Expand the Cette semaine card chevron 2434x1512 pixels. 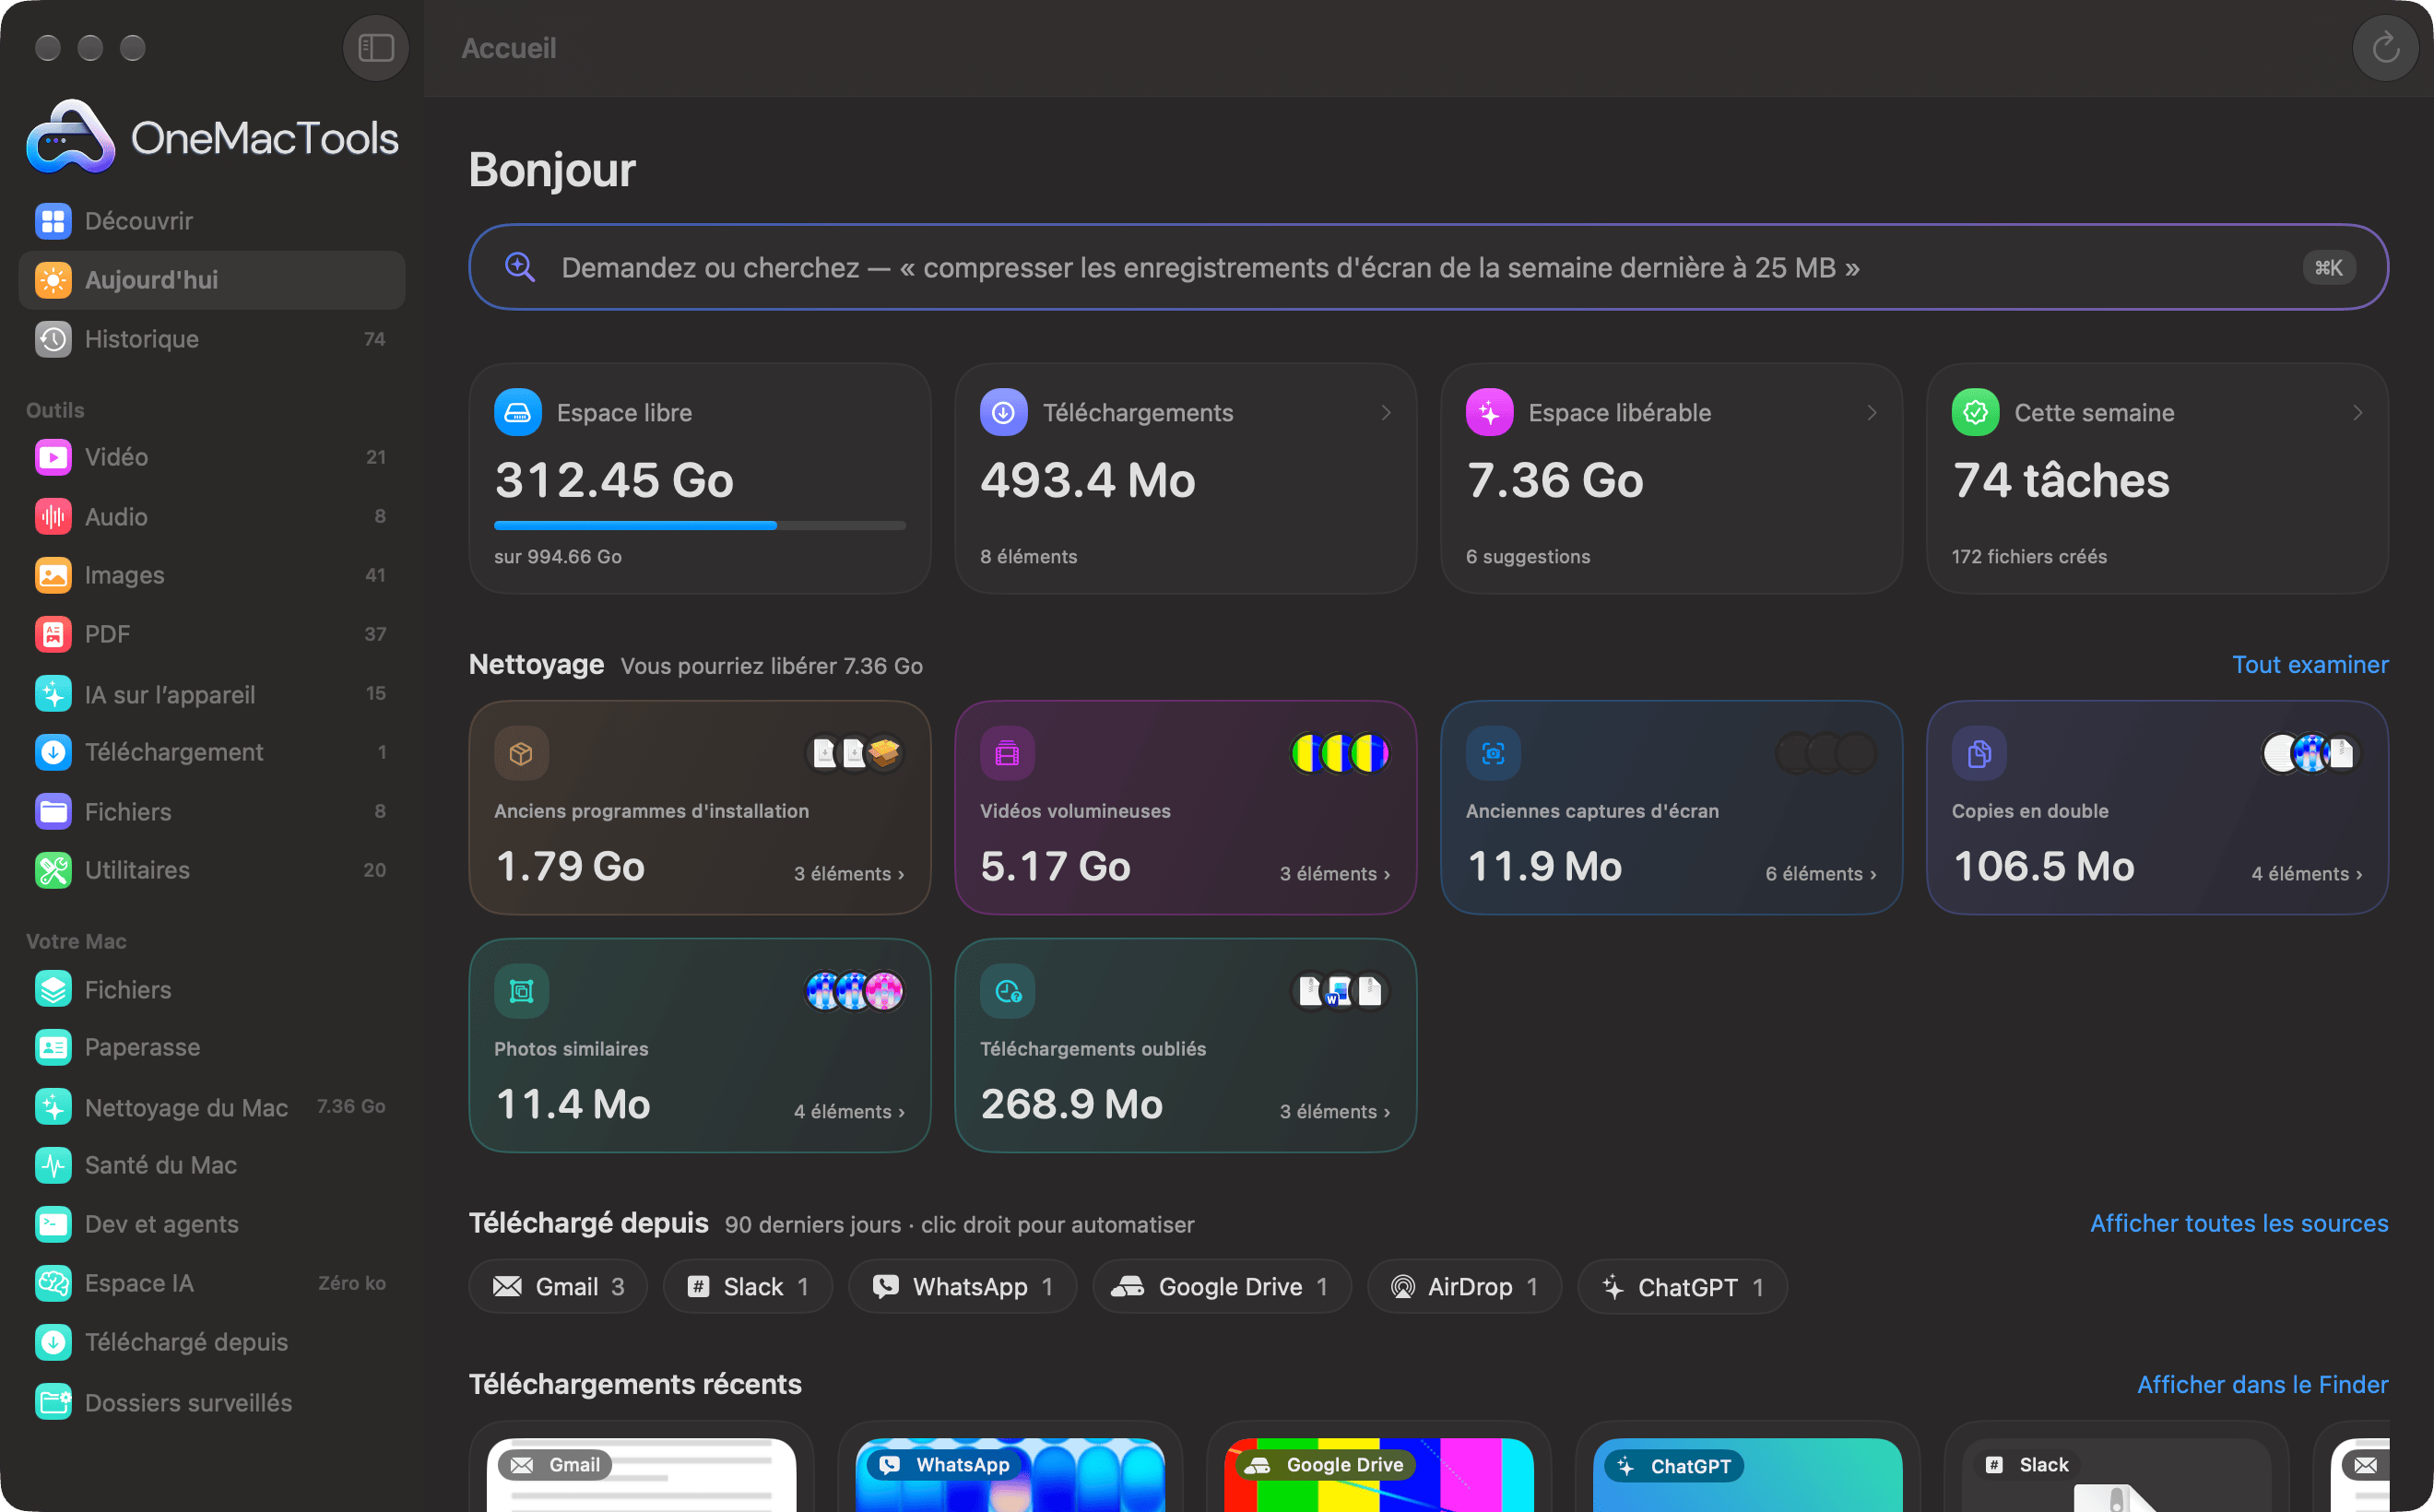tap(2358, 413)
